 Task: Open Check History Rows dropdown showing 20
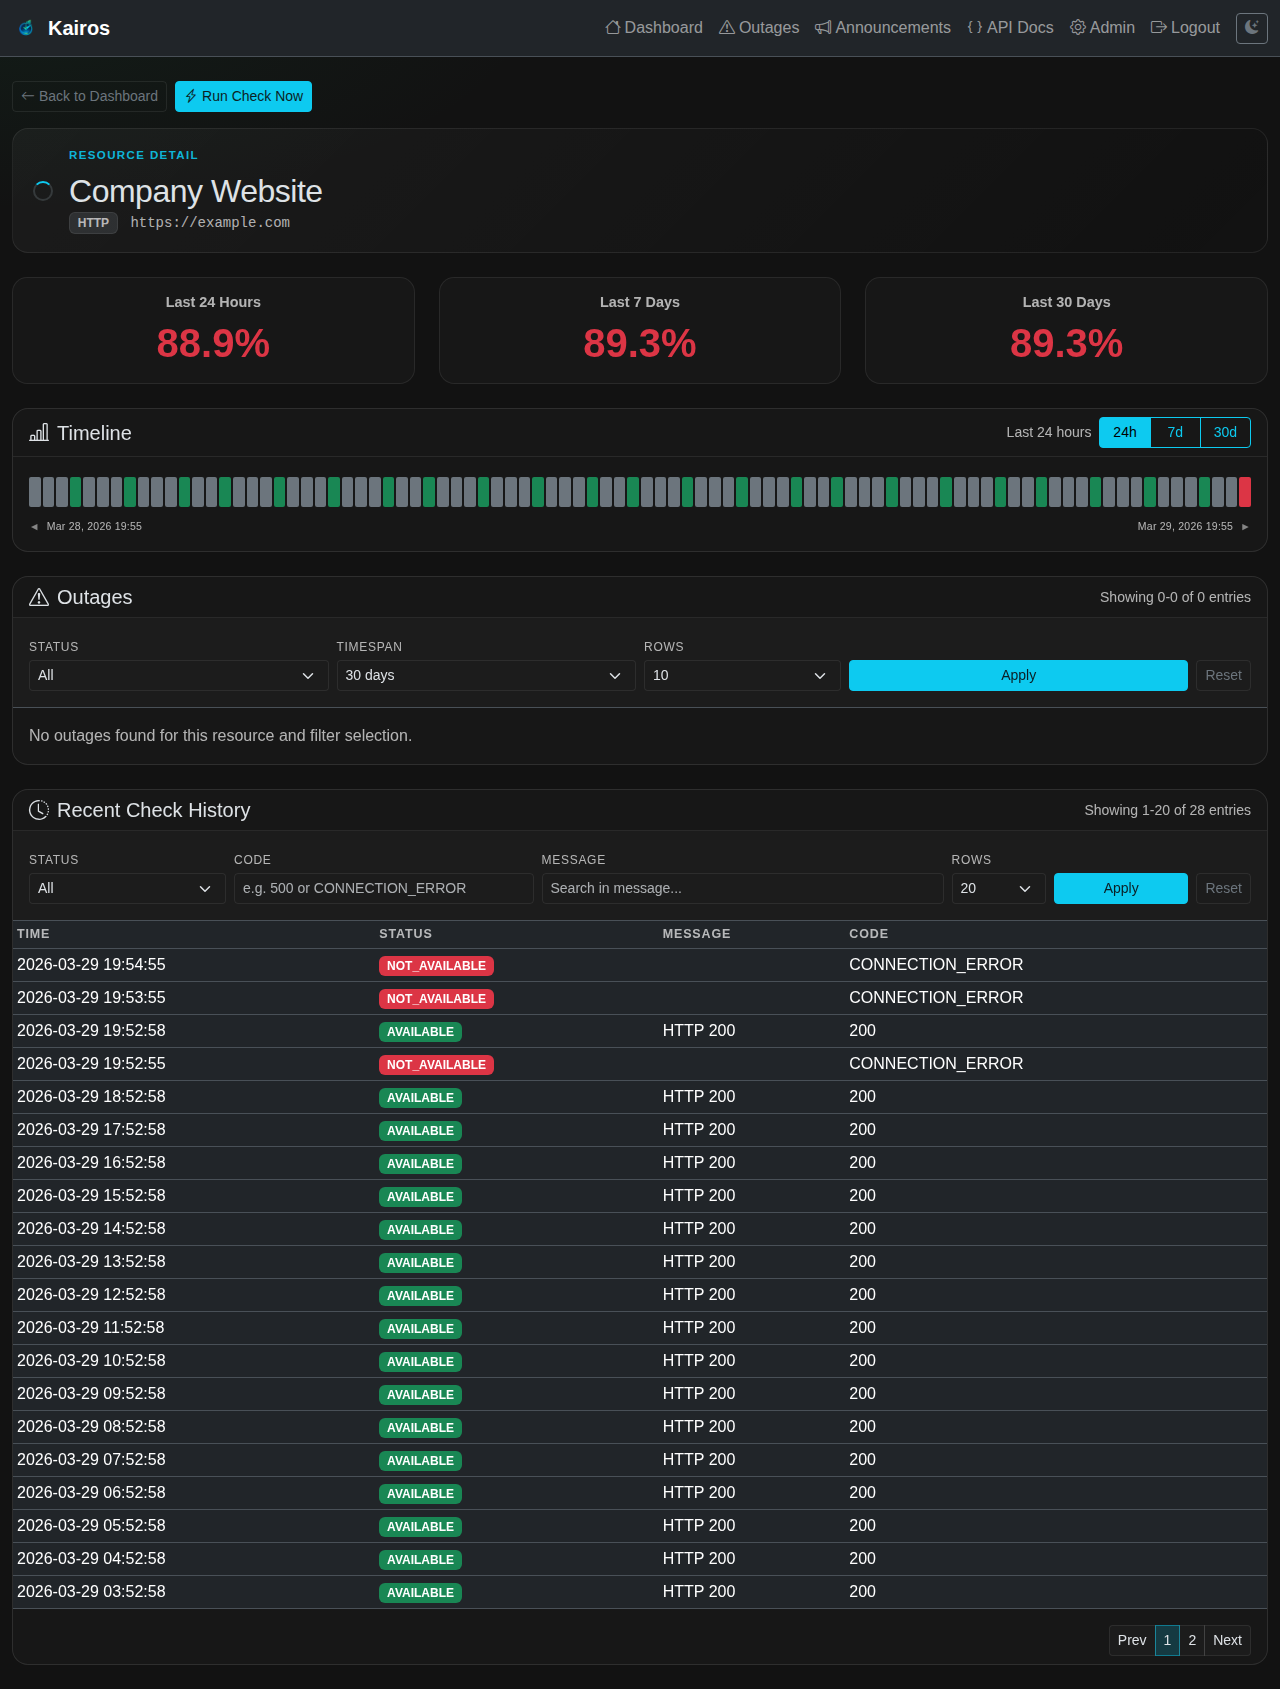[x=998, y=888]
